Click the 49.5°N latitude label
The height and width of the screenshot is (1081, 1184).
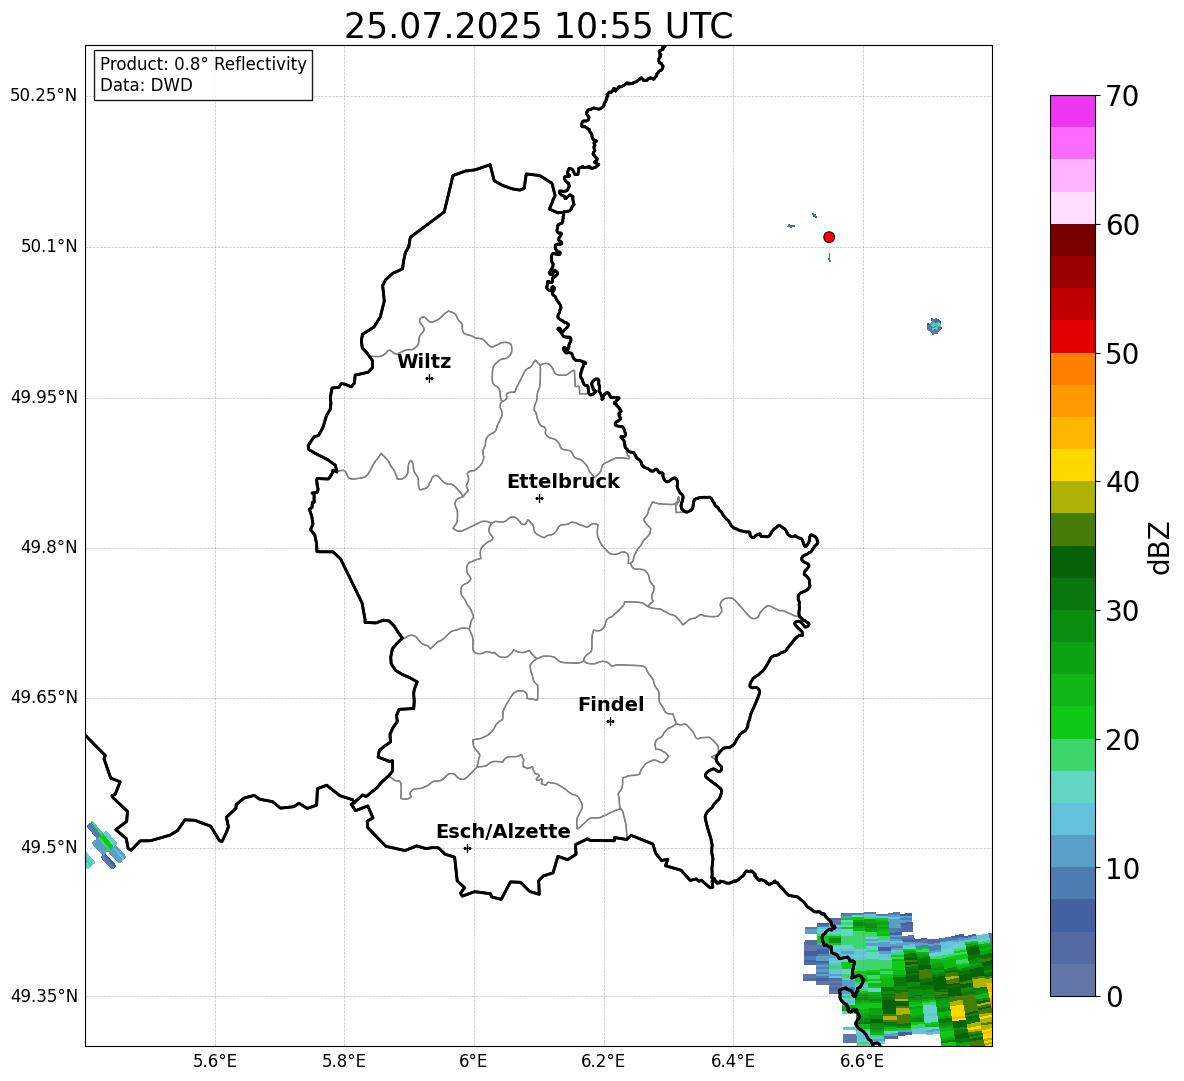[49, 847]
